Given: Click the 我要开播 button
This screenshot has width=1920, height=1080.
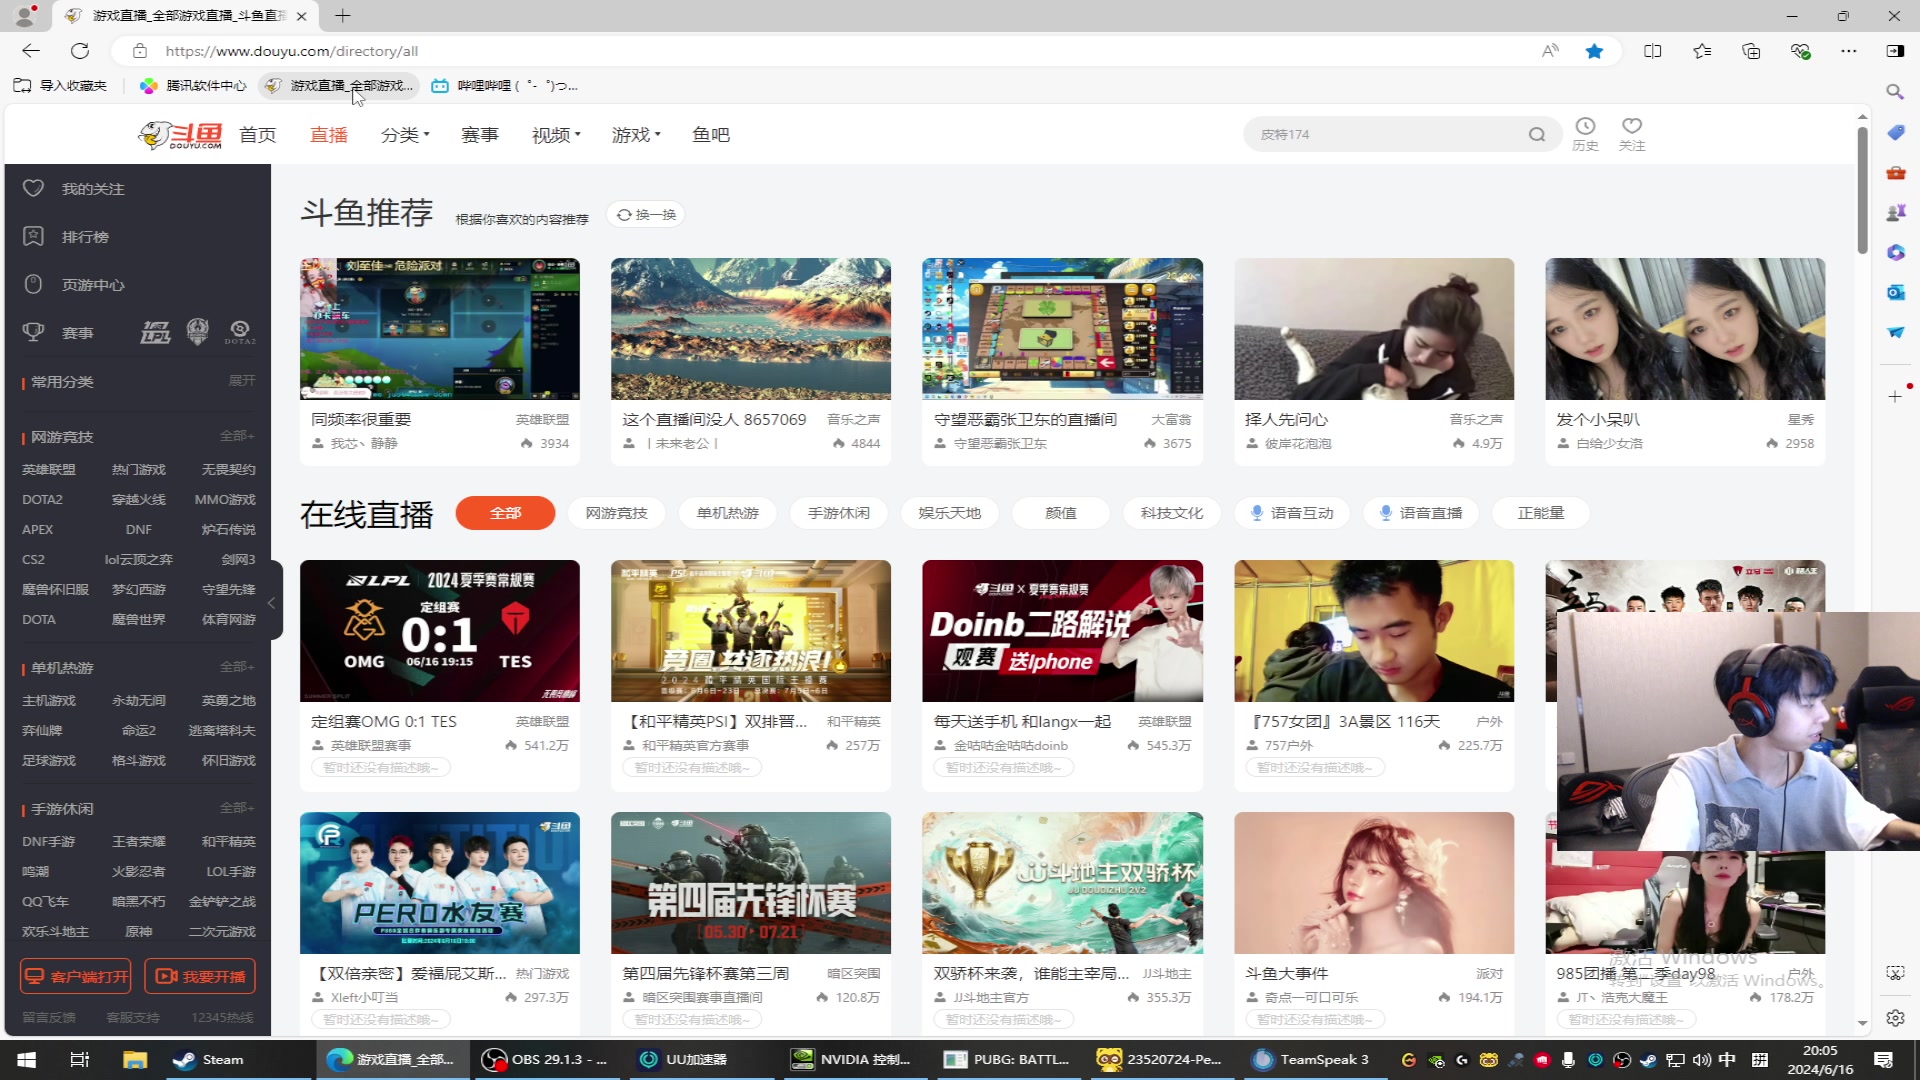Looking at the screenshot, I should [200, 977].
